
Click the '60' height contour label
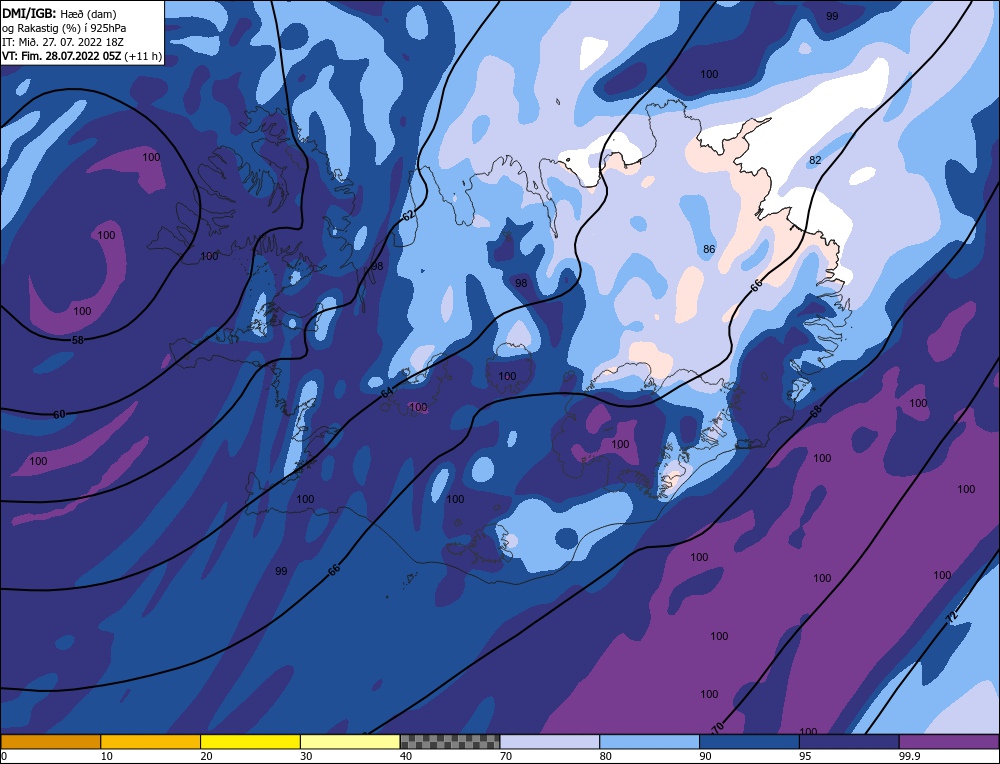[x=59, y=415]
